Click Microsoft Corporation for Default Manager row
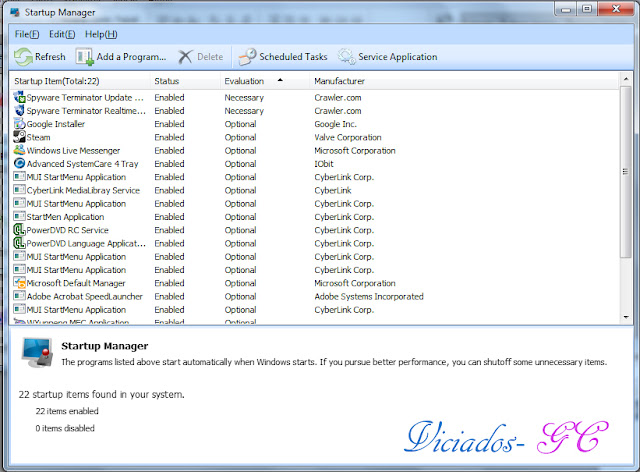Screen dimensions: 640x472 355,283
